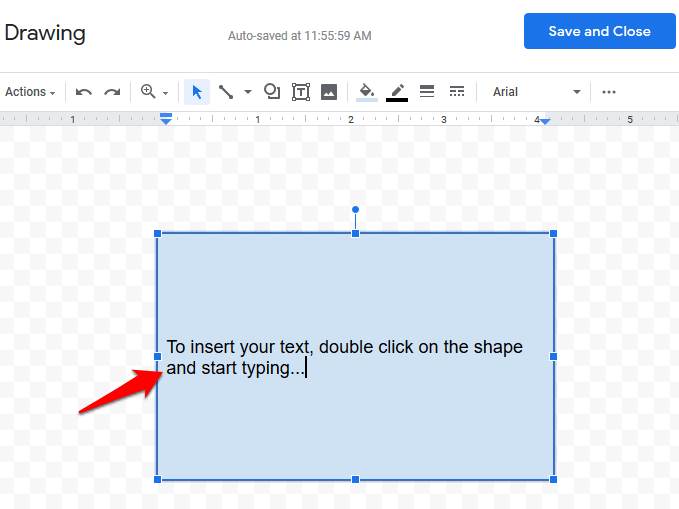Click the bottom-center resize handle of shape
This screenshot has width=679, height=509.
(x=356, y=479)
